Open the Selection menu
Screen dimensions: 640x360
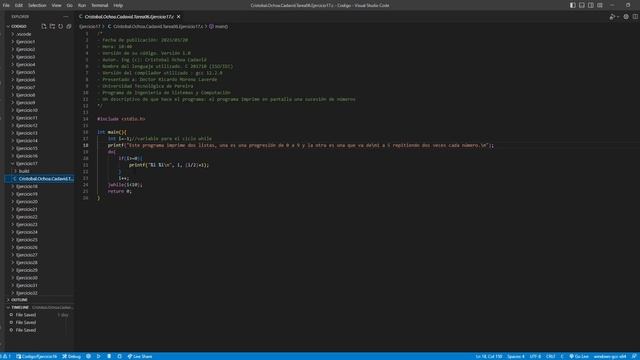[x=37, y=5]
